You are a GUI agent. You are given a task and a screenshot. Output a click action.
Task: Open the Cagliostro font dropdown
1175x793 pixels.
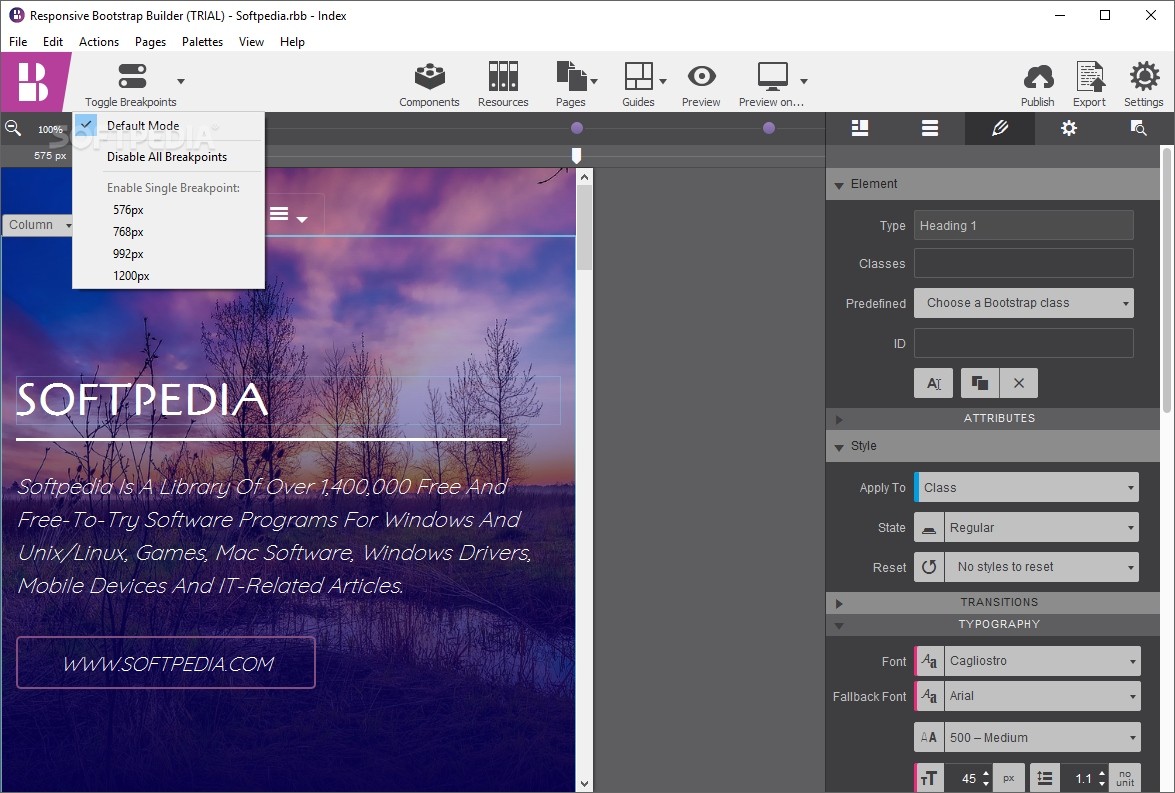coord(1042,661)
